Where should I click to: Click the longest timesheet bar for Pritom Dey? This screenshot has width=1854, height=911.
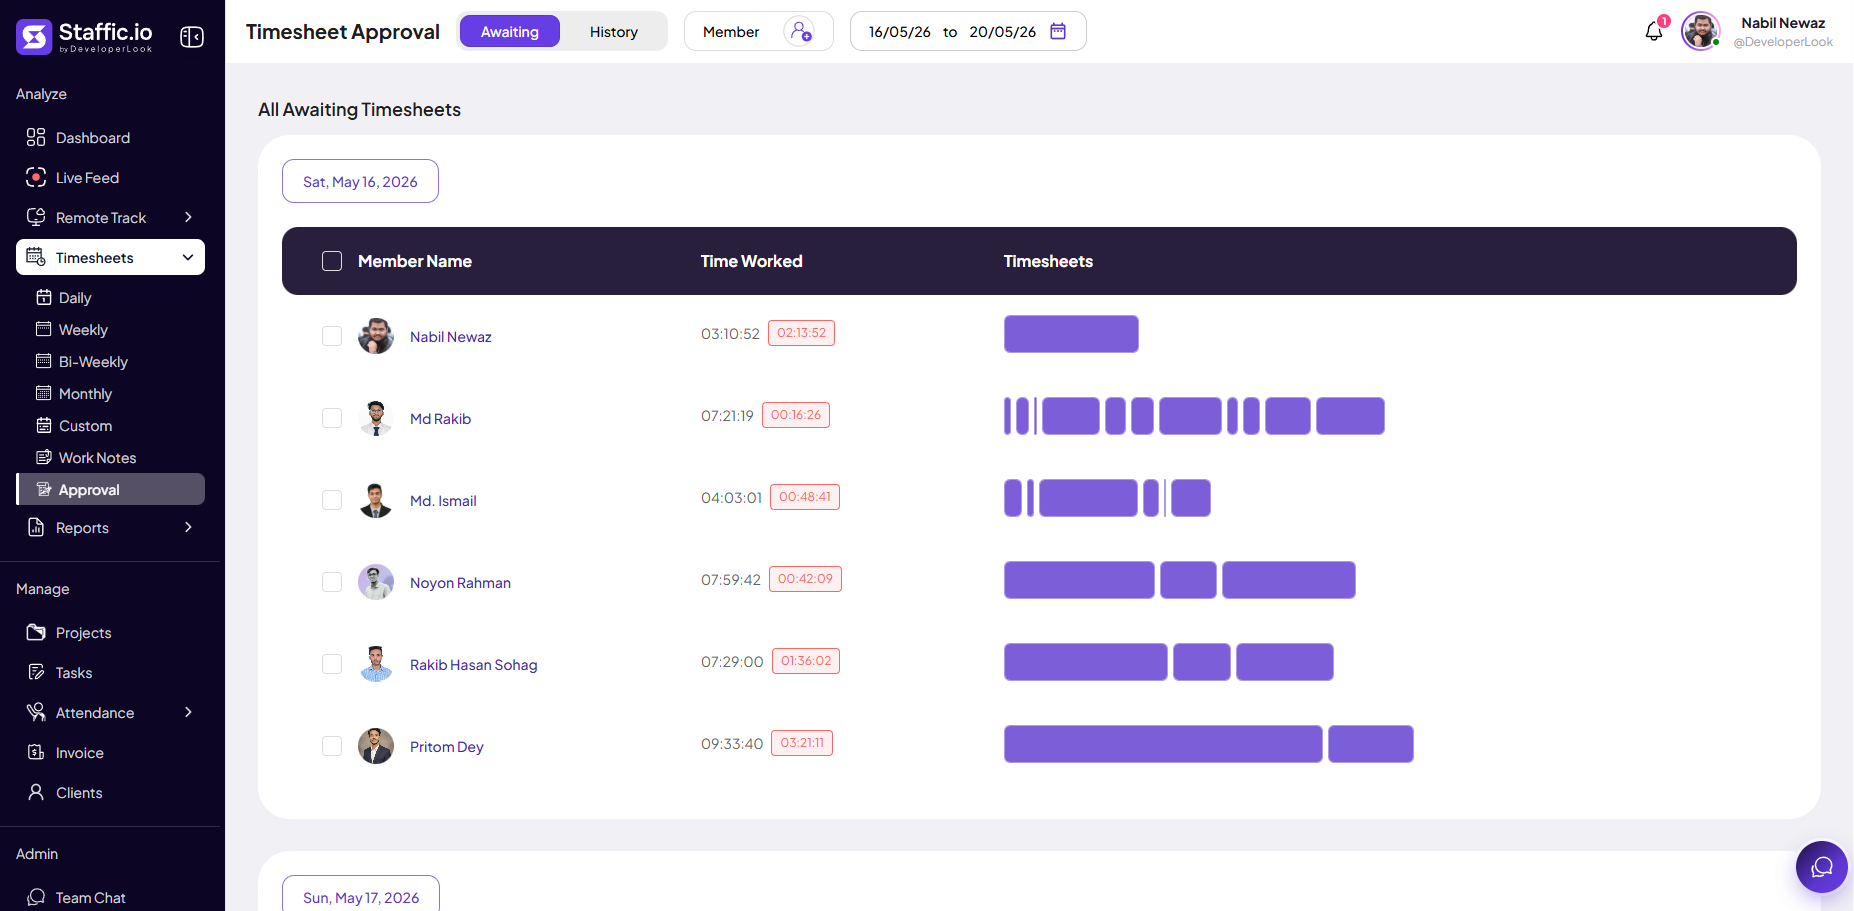pos(1163,744)
